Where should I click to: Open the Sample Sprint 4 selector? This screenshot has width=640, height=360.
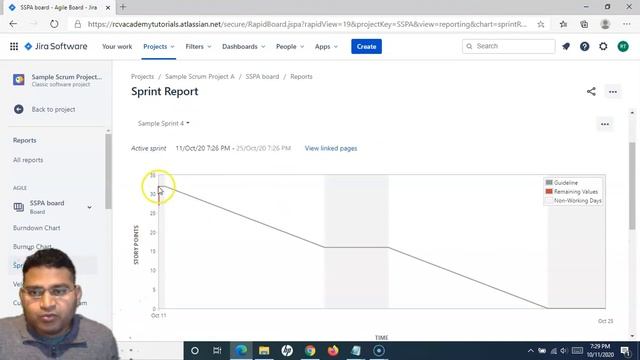(163, 123)
